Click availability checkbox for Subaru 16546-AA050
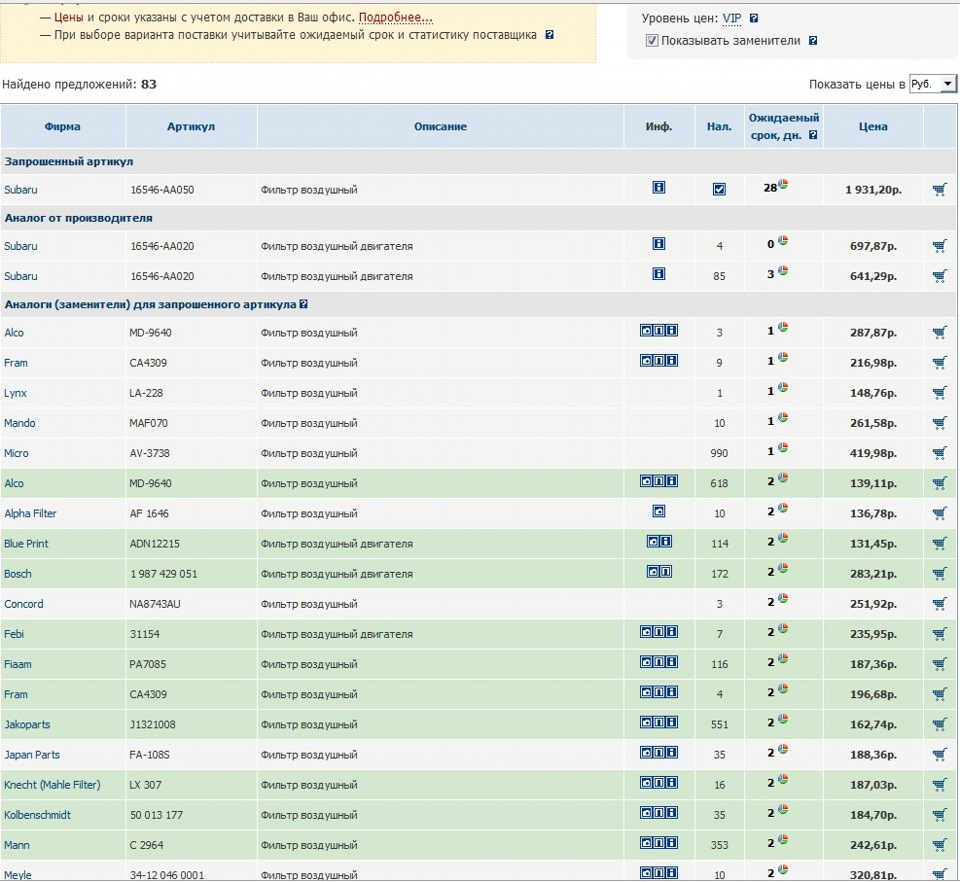 [719, 189]
